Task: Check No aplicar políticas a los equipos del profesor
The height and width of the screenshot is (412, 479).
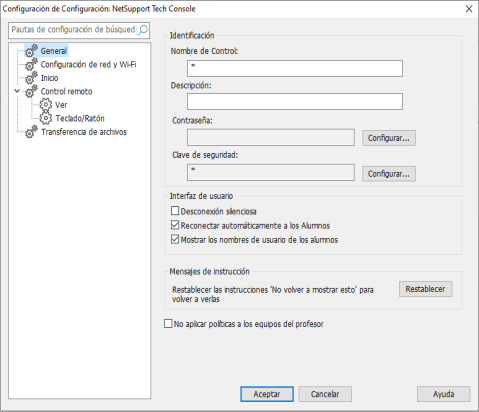Action: tap(168, 324)
